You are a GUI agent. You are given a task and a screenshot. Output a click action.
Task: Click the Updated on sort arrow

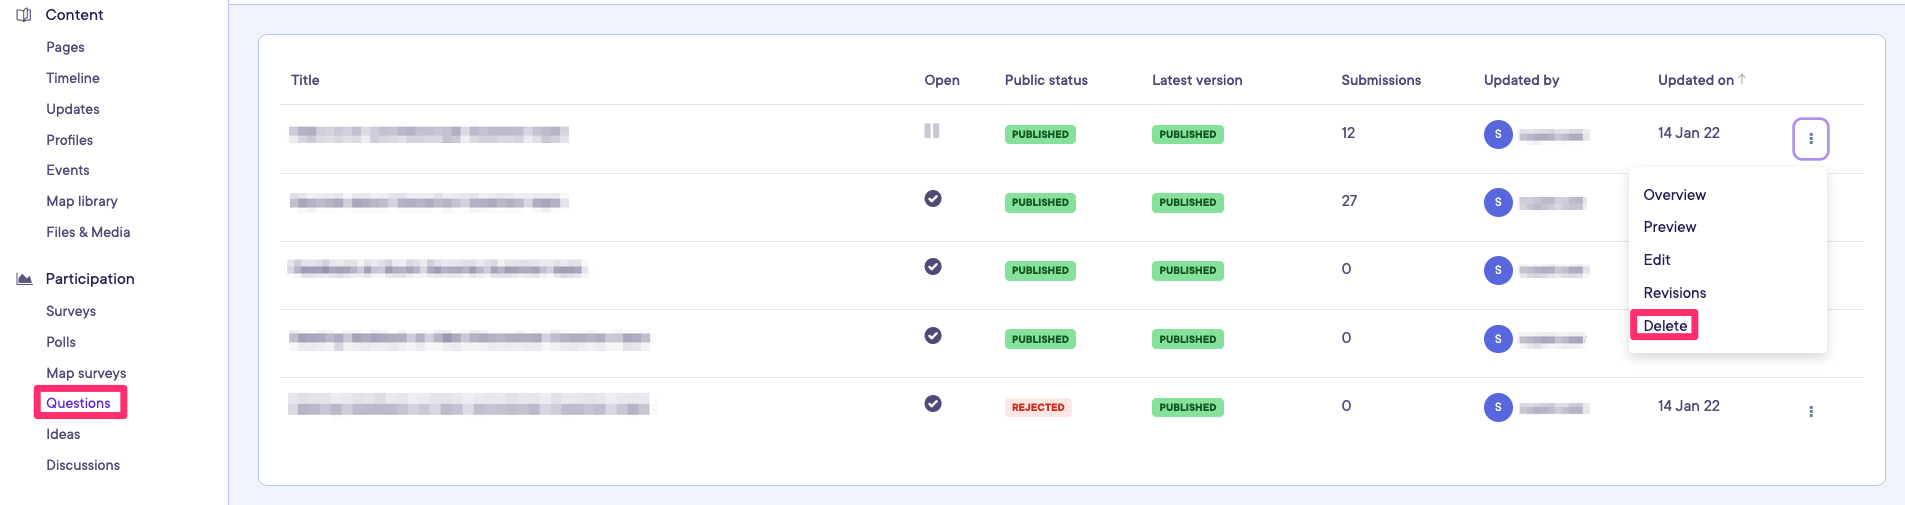1742,79
